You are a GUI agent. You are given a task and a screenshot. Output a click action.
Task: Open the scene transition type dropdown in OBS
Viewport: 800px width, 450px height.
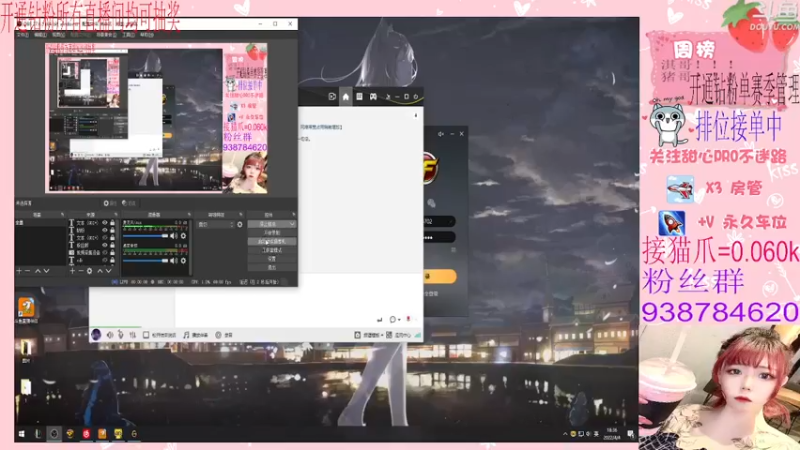216,224
